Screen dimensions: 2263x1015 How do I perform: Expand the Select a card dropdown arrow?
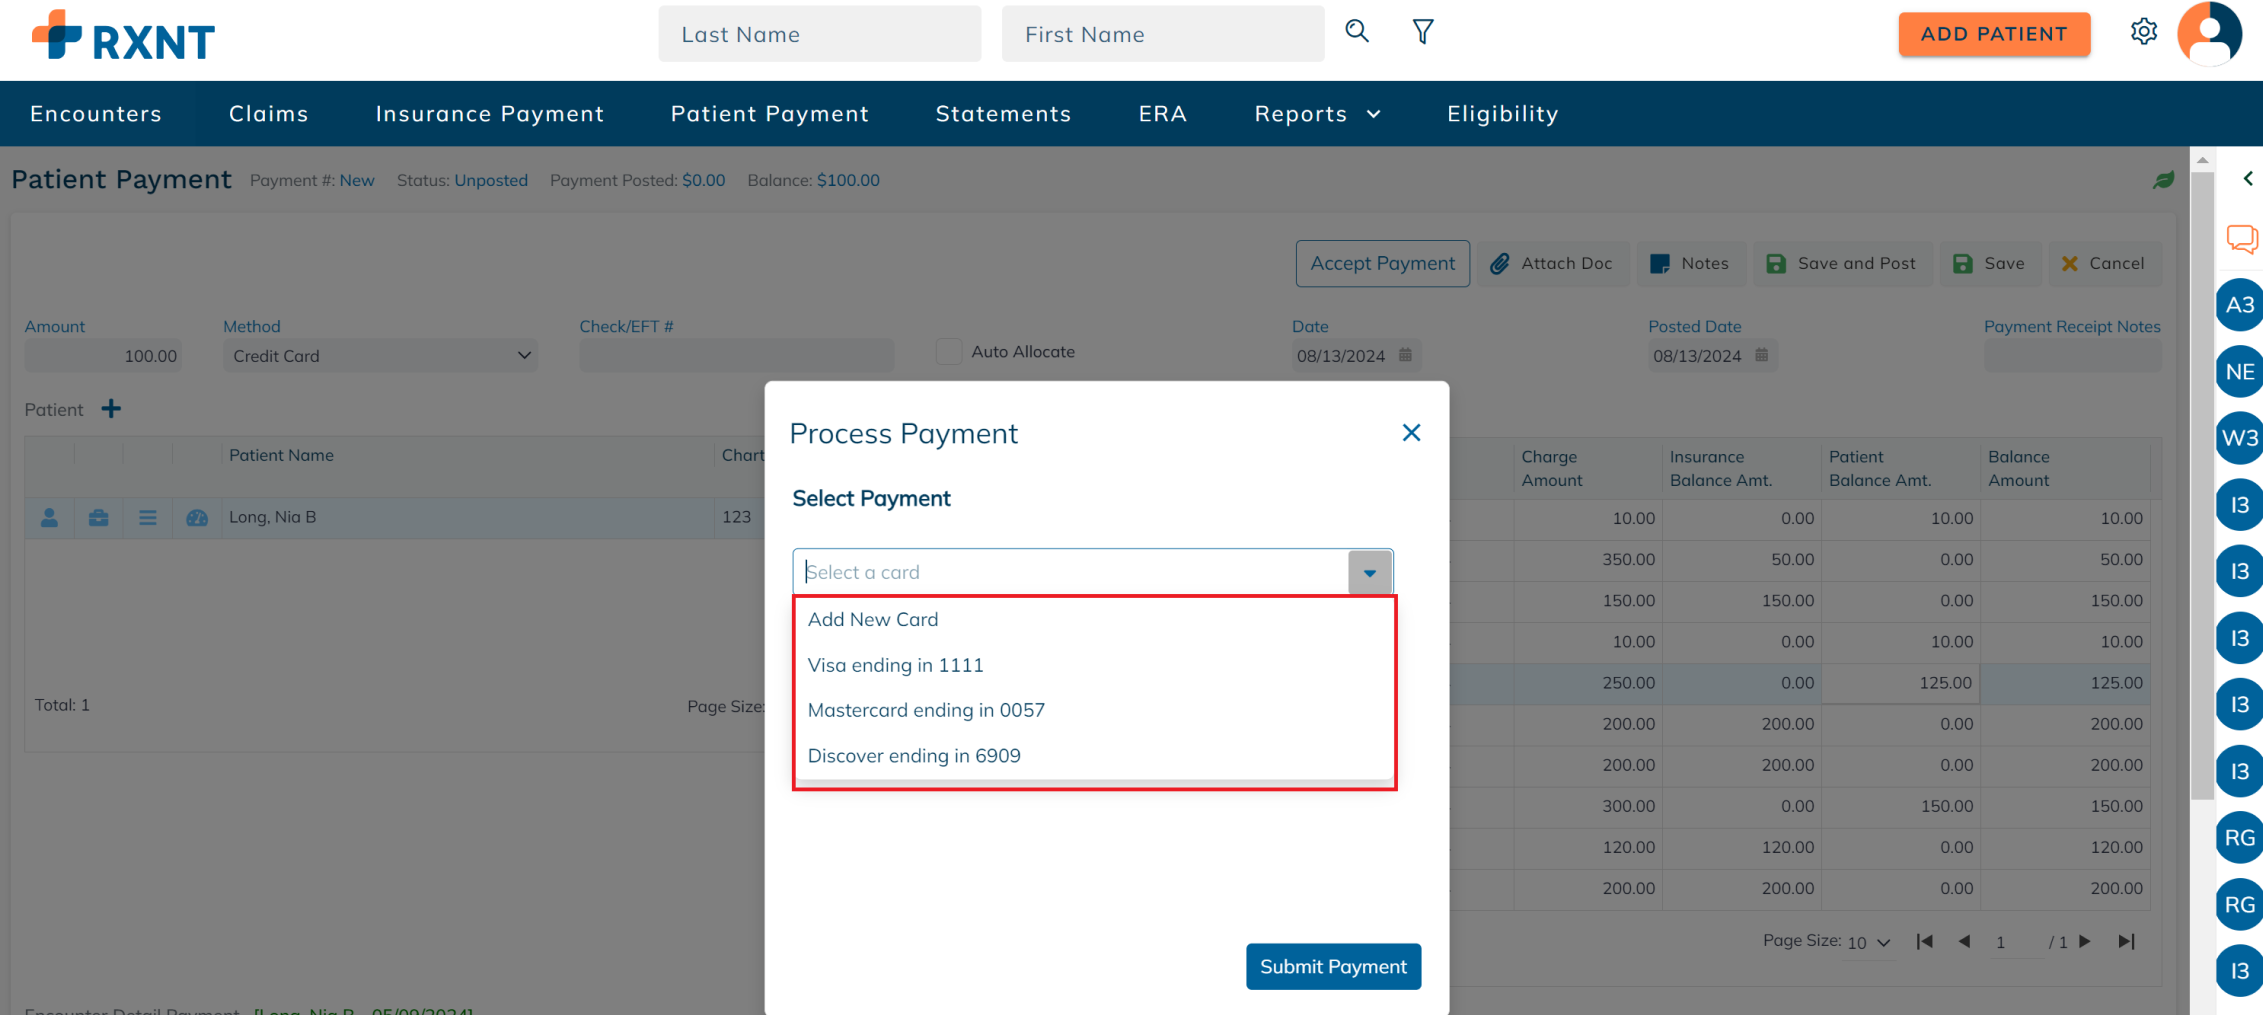click(x=1370, y=572)
